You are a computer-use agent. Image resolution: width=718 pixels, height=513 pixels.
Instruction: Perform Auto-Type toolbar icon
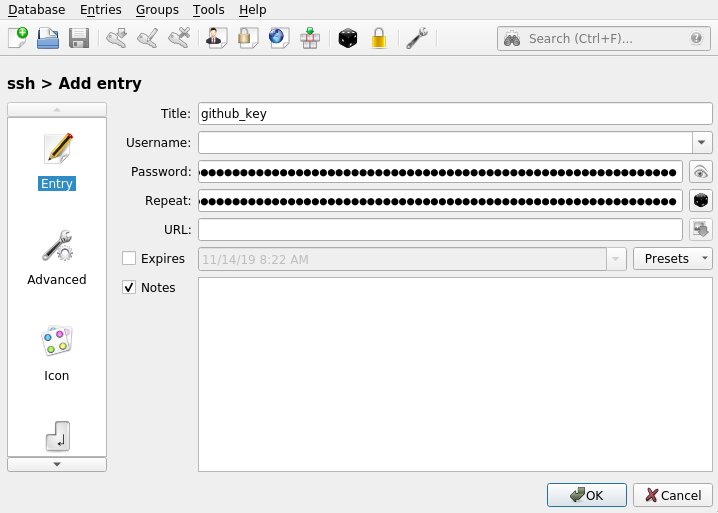point(310,38)
